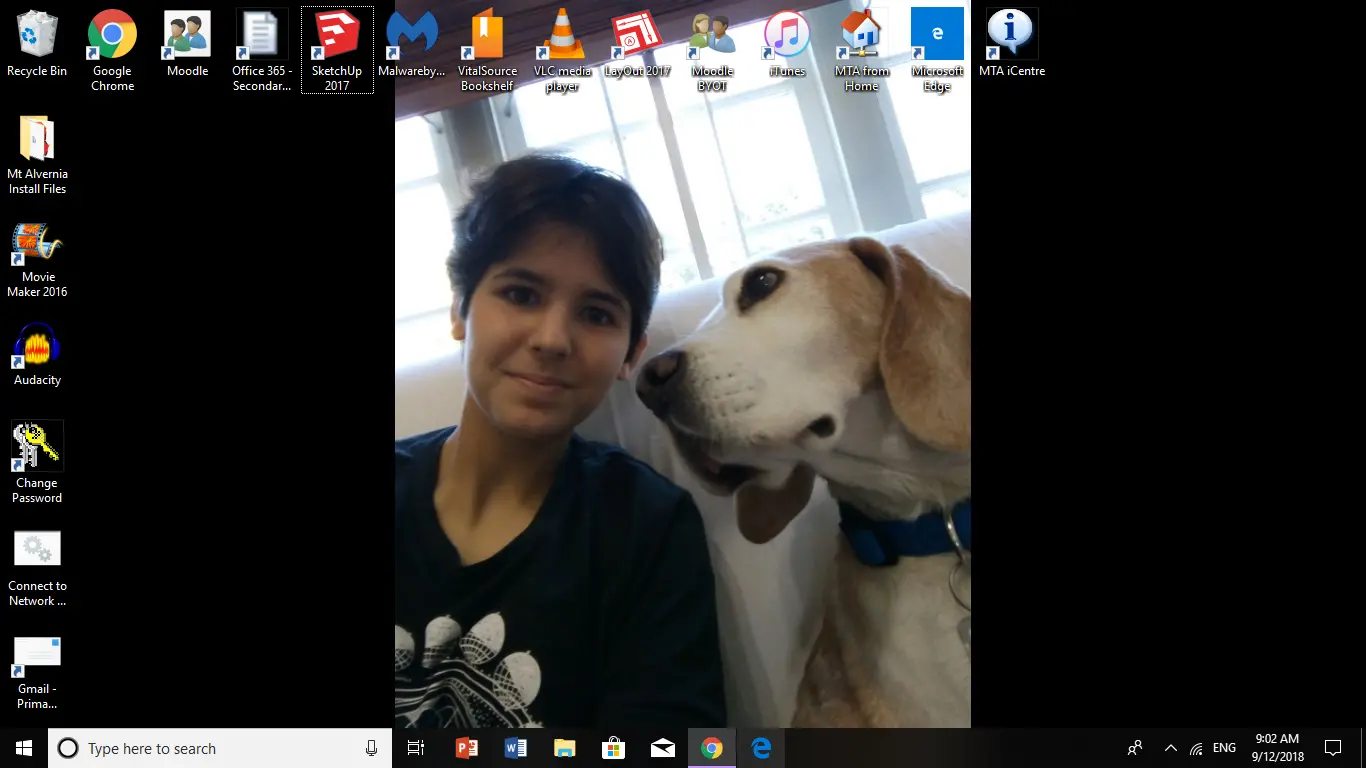Open Microsoft Edge from the taskbar

click(761, 748)
